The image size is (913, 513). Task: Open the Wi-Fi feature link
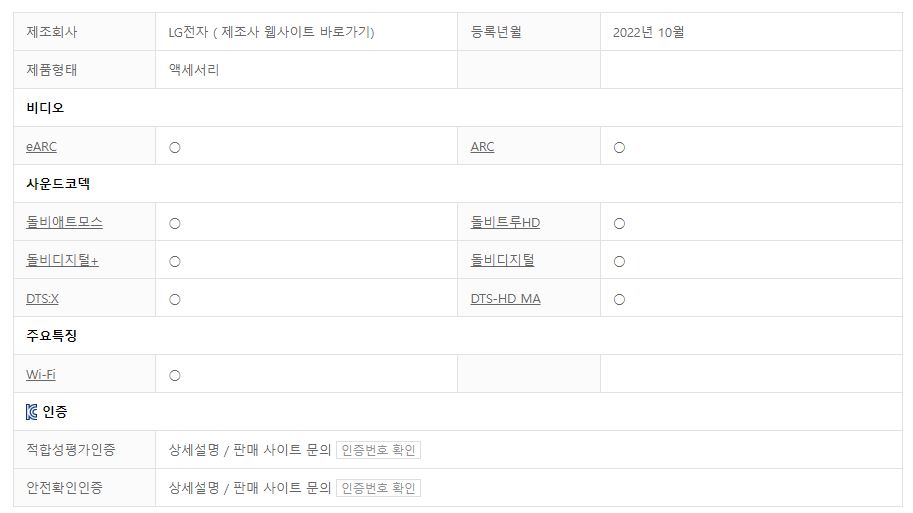(x=41, y=375)
